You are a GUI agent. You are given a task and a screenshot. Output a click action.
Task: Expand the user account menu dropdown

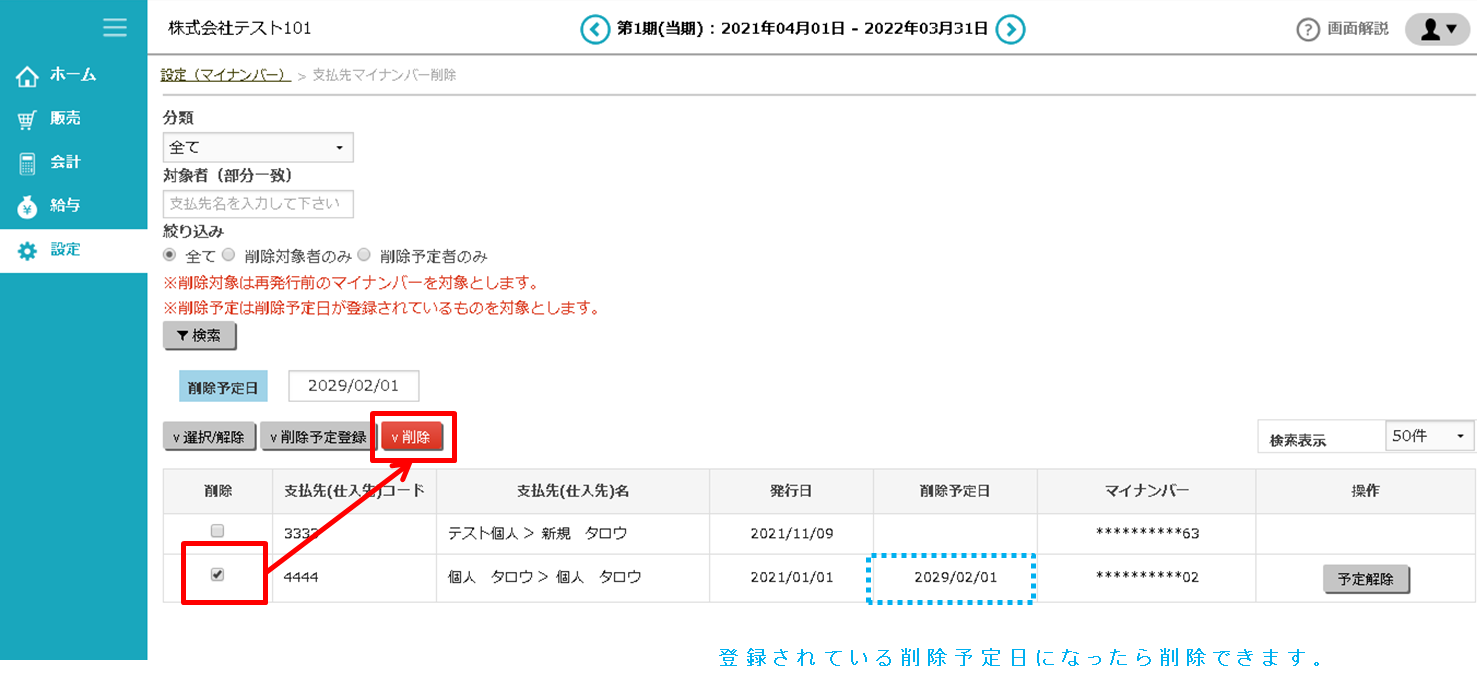(x=1437, y=30)
